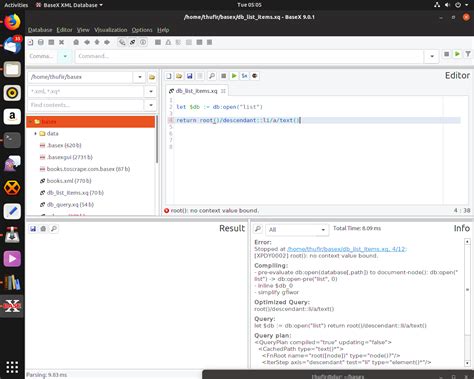Click the Stop icon beside the Command field
Image resolution: width=474 pixels, height=379 pixels.
tap(446, 54)
